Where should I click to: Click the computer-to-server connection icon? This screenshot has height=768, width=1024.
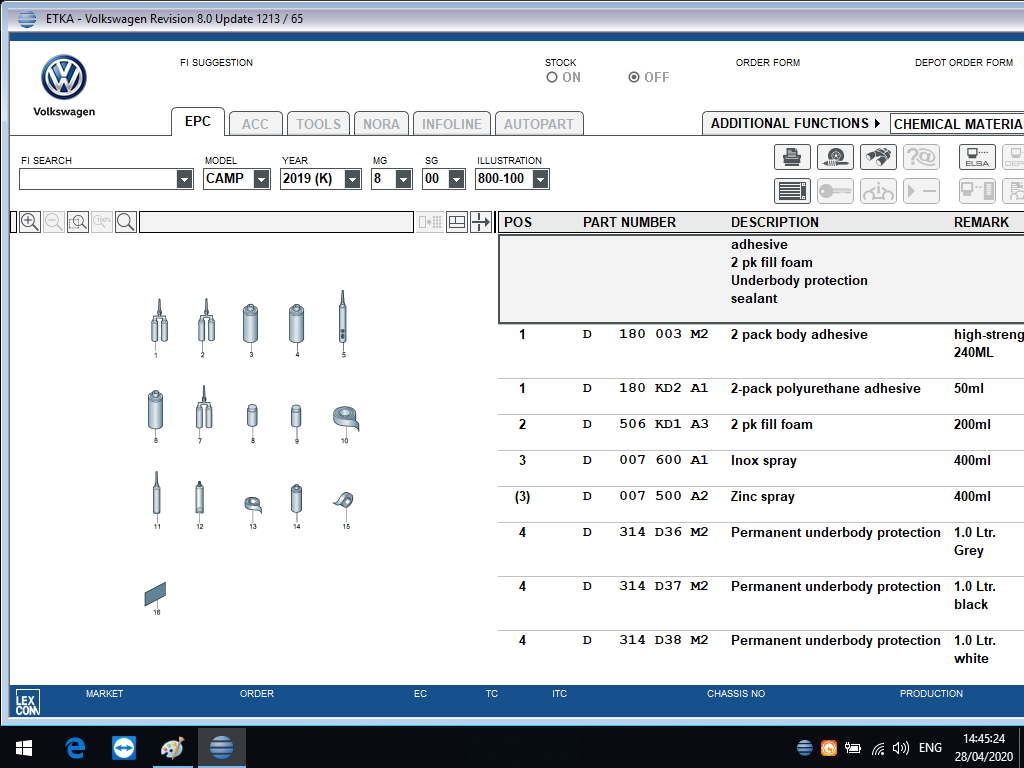click(x=977, y=191)
